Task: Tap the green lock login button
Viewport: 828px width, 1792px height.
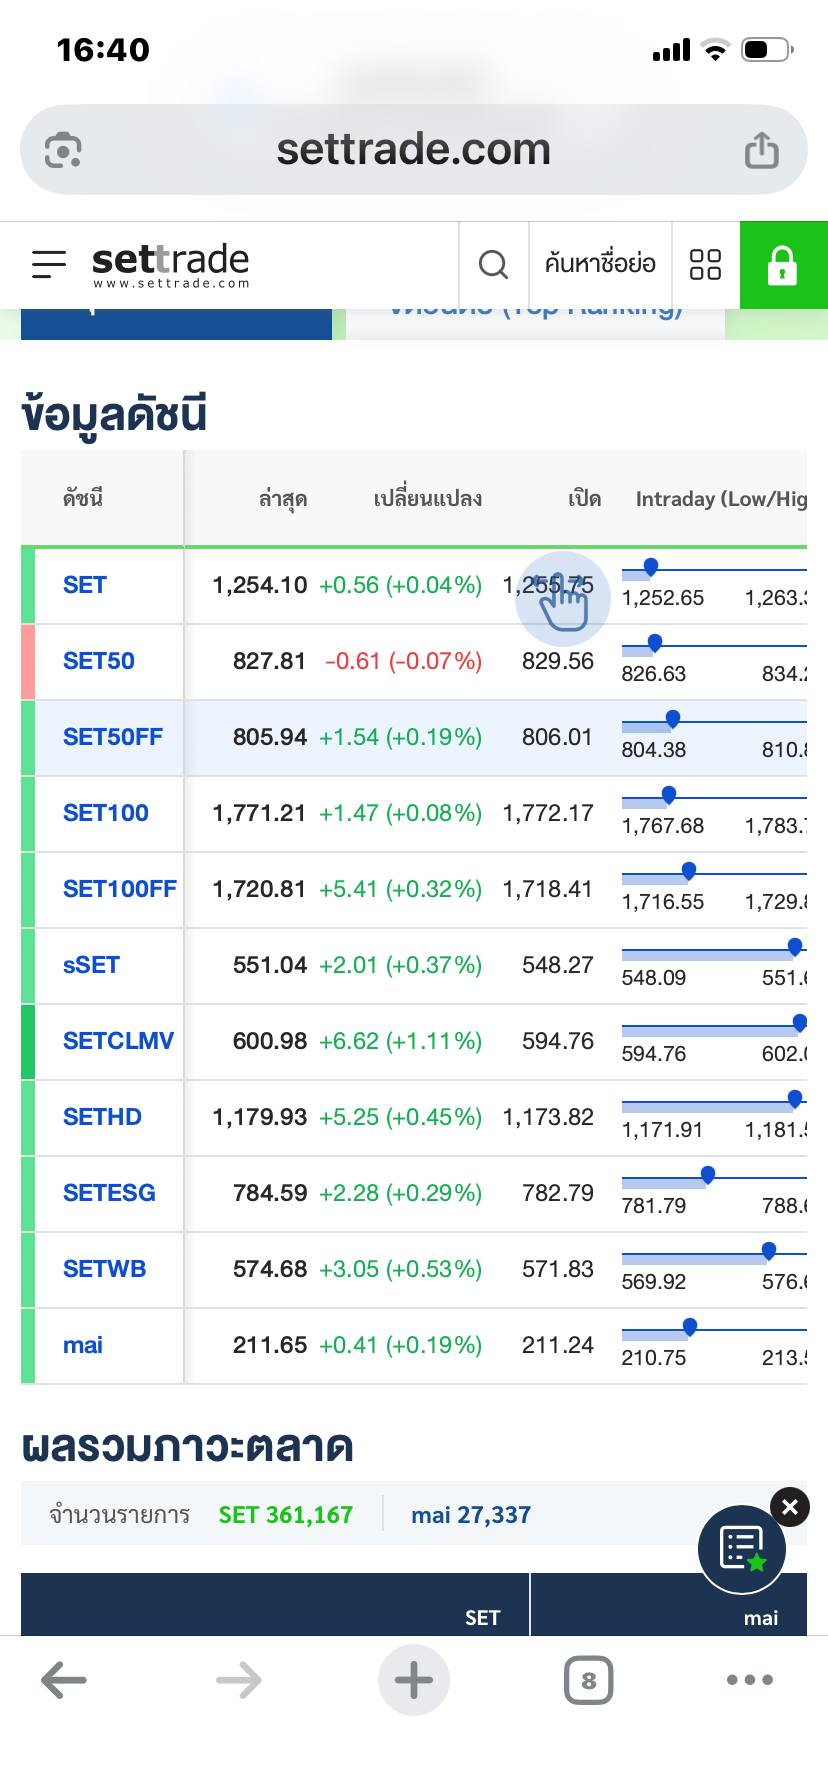Action: [x=782, y=265]
